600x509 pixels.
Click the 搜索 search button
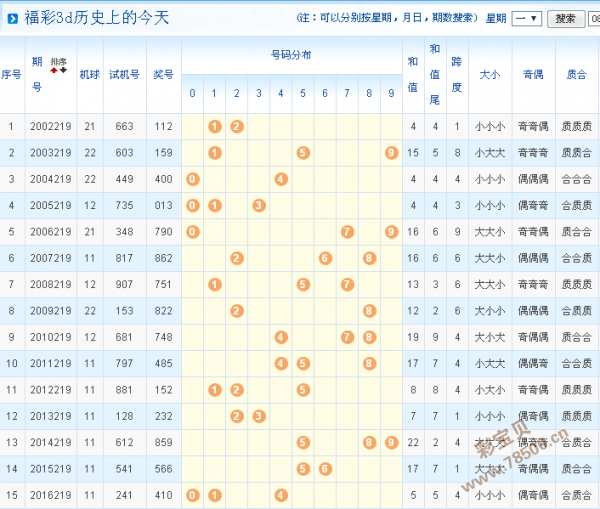[566, 18]
